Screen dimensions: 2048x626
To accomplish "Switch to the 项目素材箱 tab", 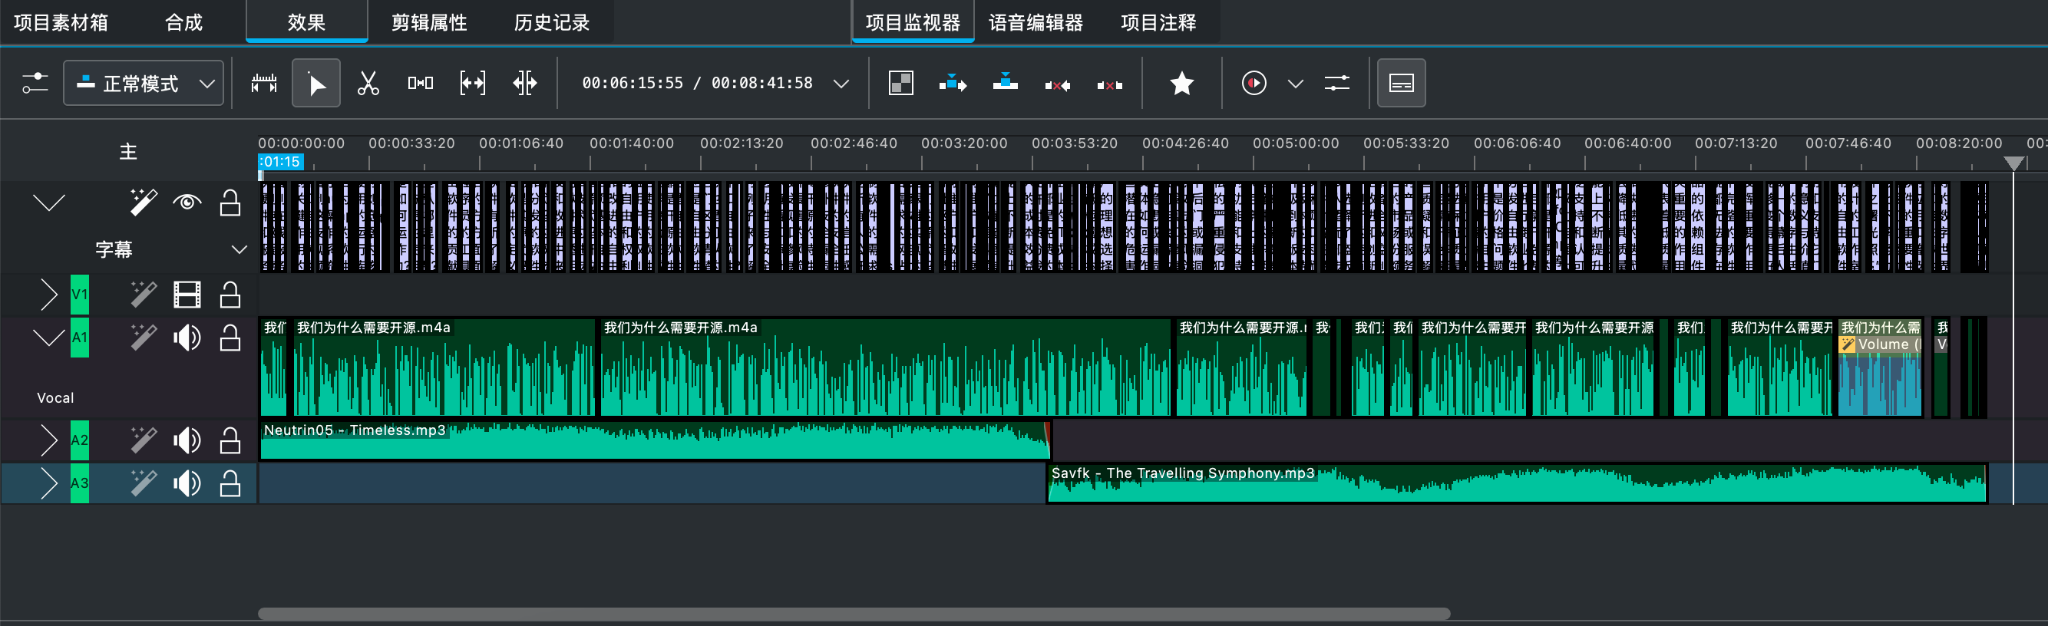I will tap(61, 22).
